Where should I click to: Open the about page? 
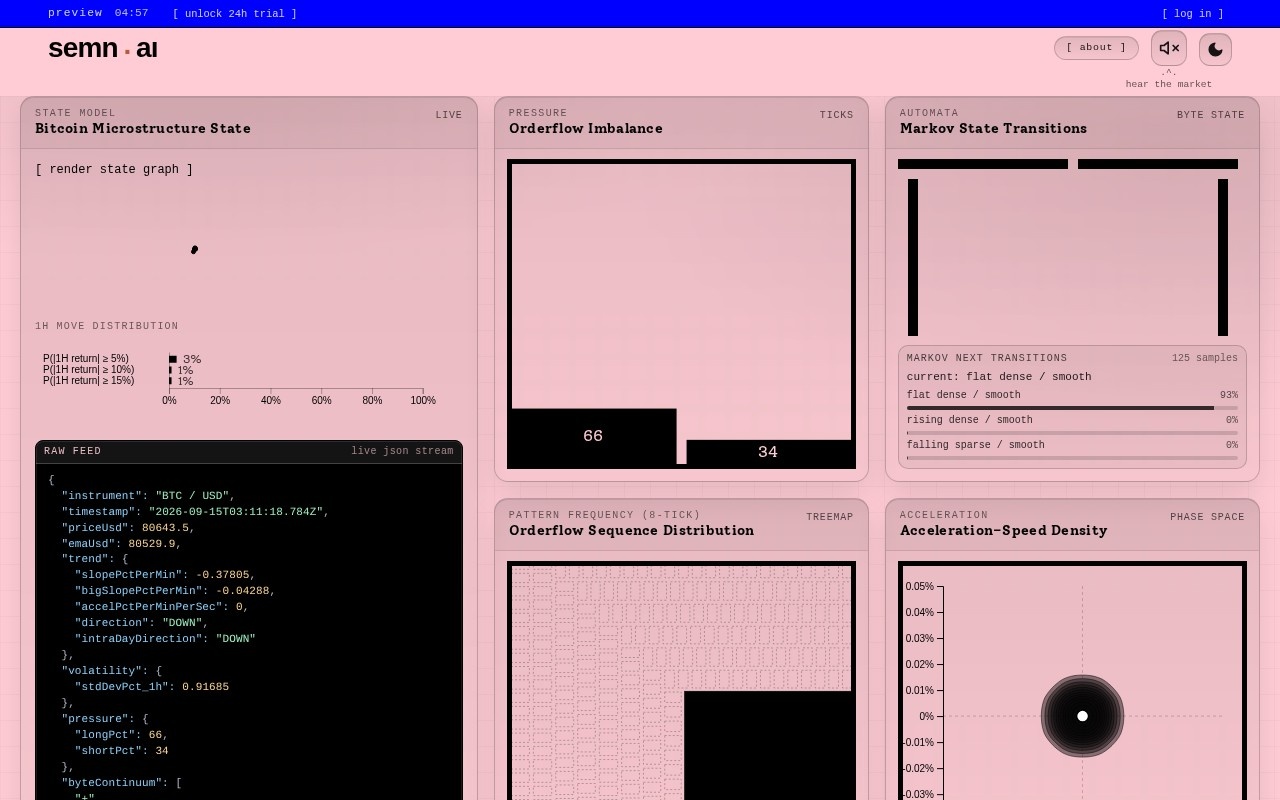[x=1096, y=47]
